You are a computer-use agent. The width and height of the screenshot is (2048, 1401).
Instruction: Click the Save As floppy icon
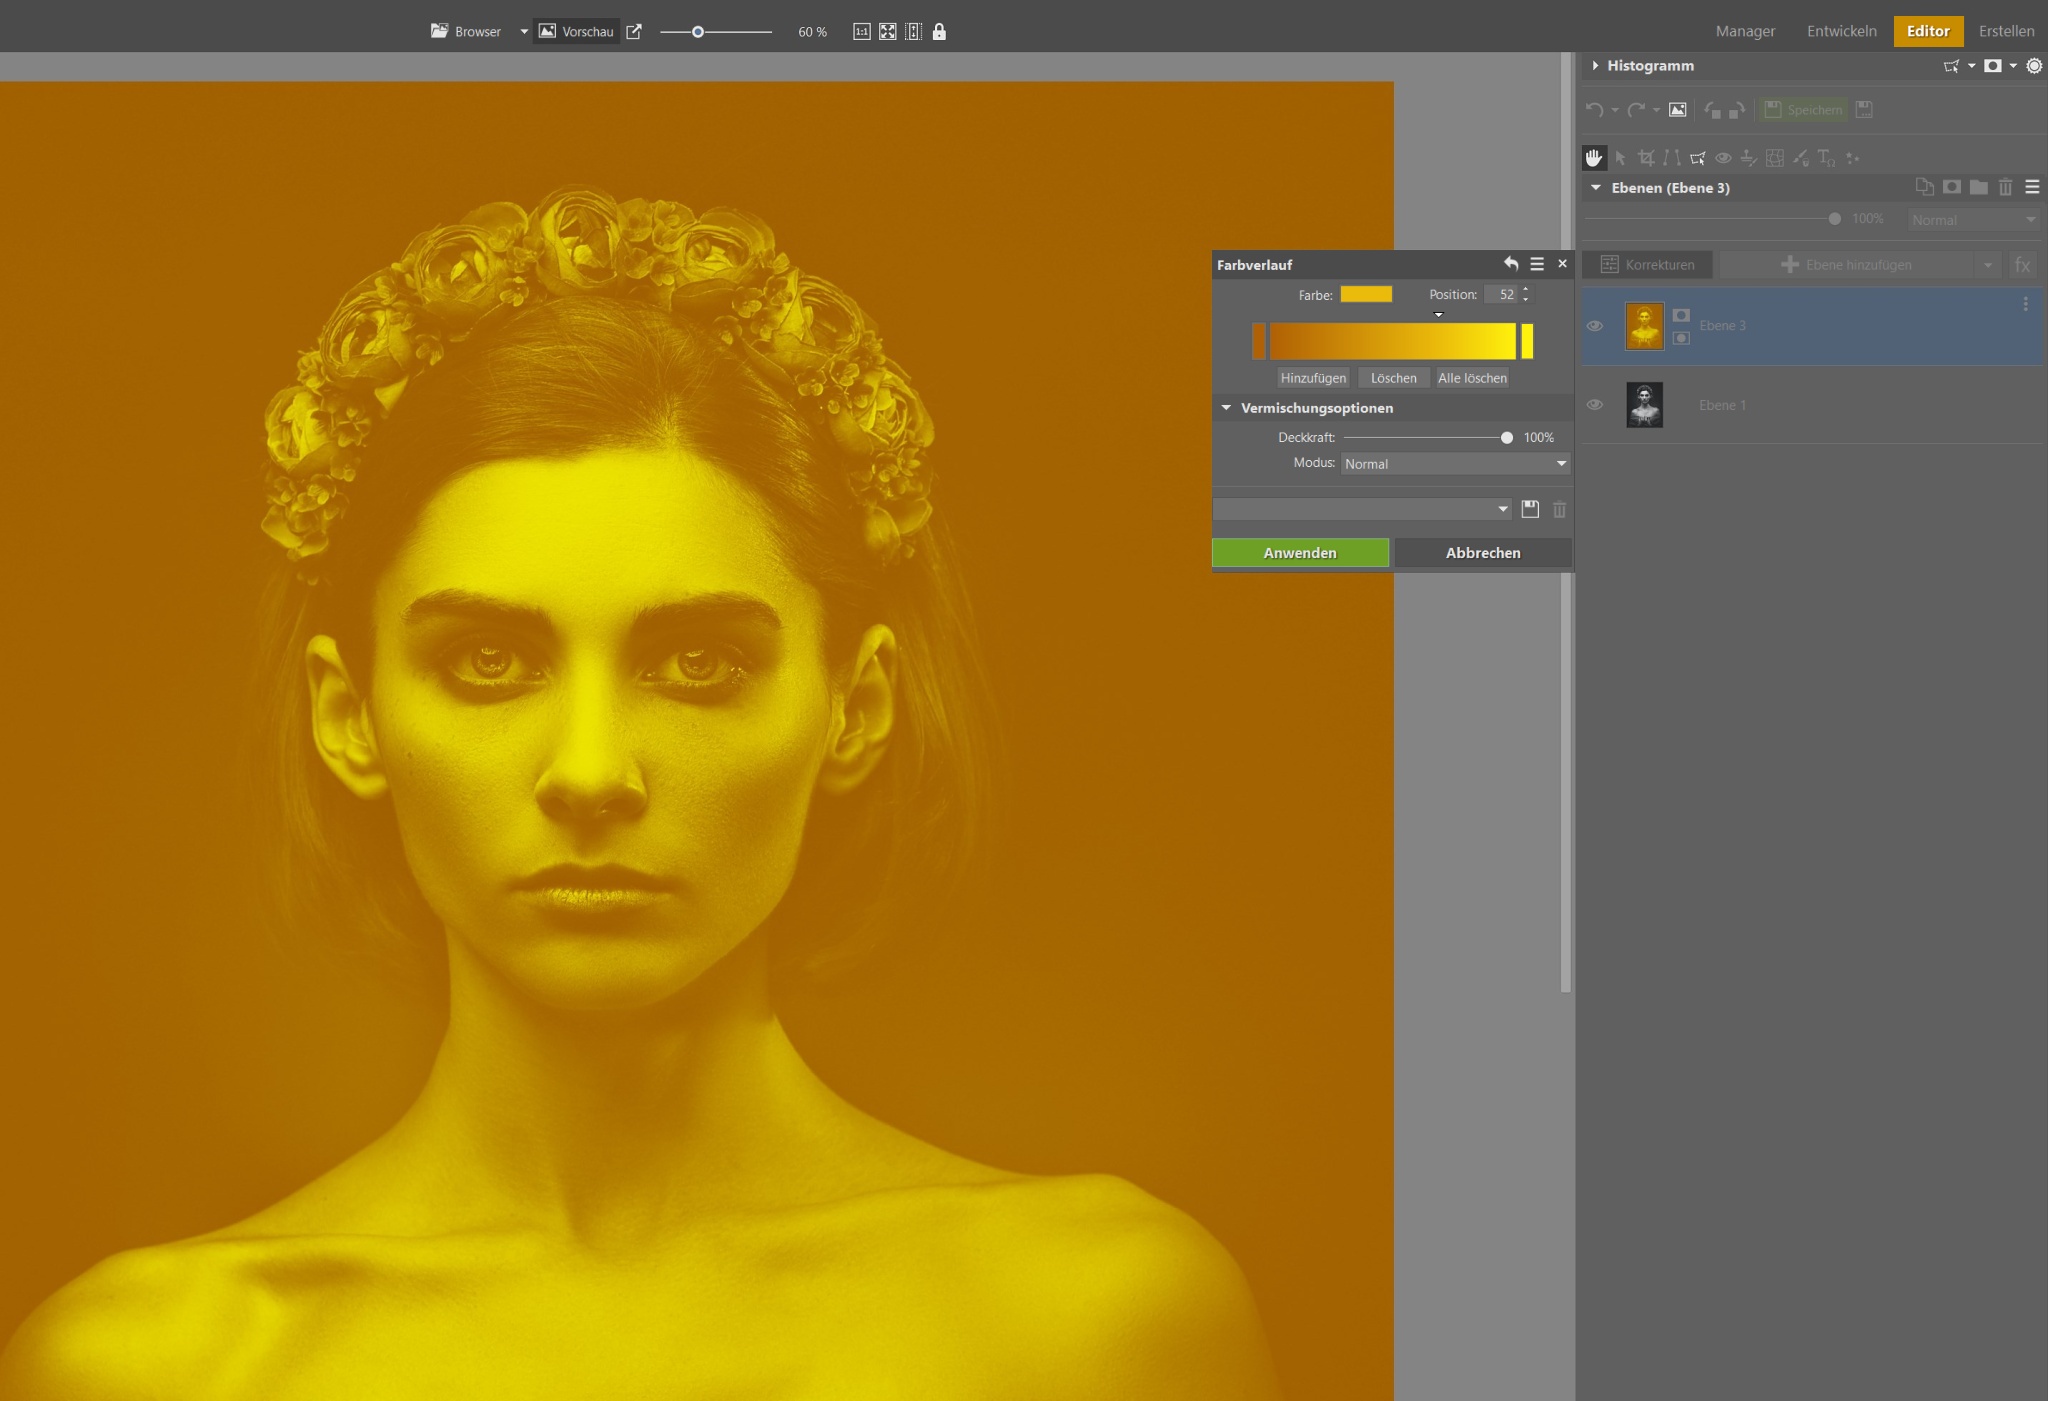coord(1864,110)
